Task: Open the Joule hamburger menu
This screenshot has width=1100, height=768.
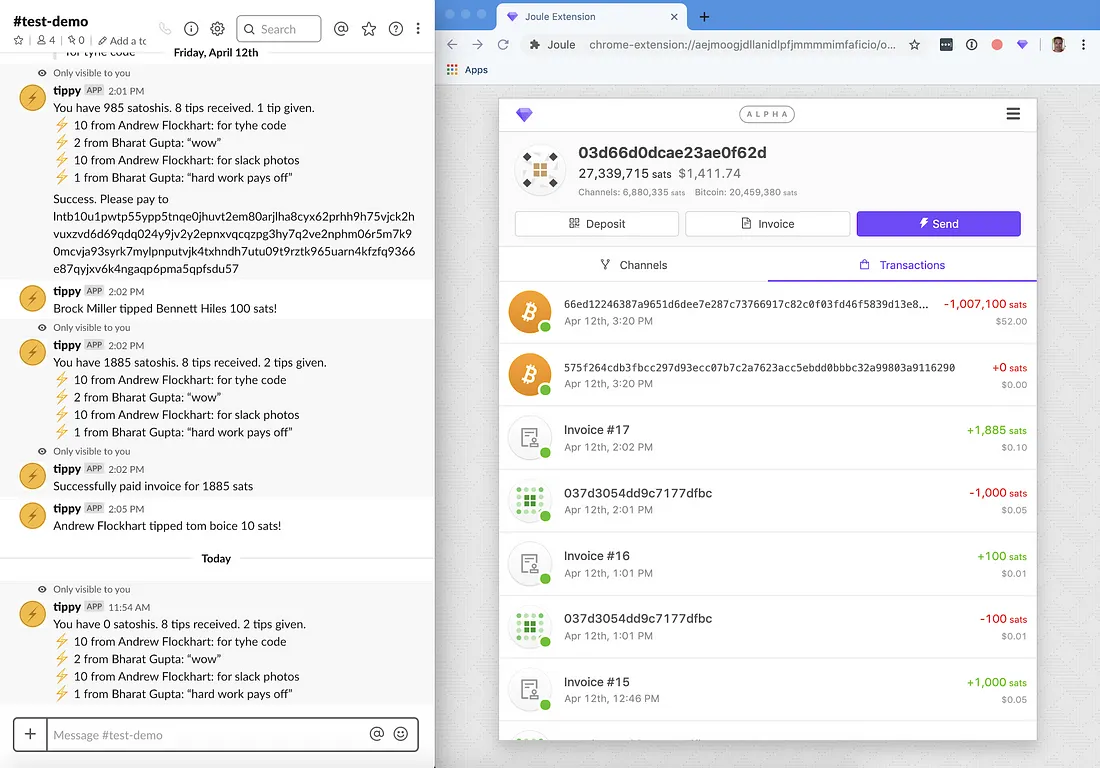Action: 1013,114
